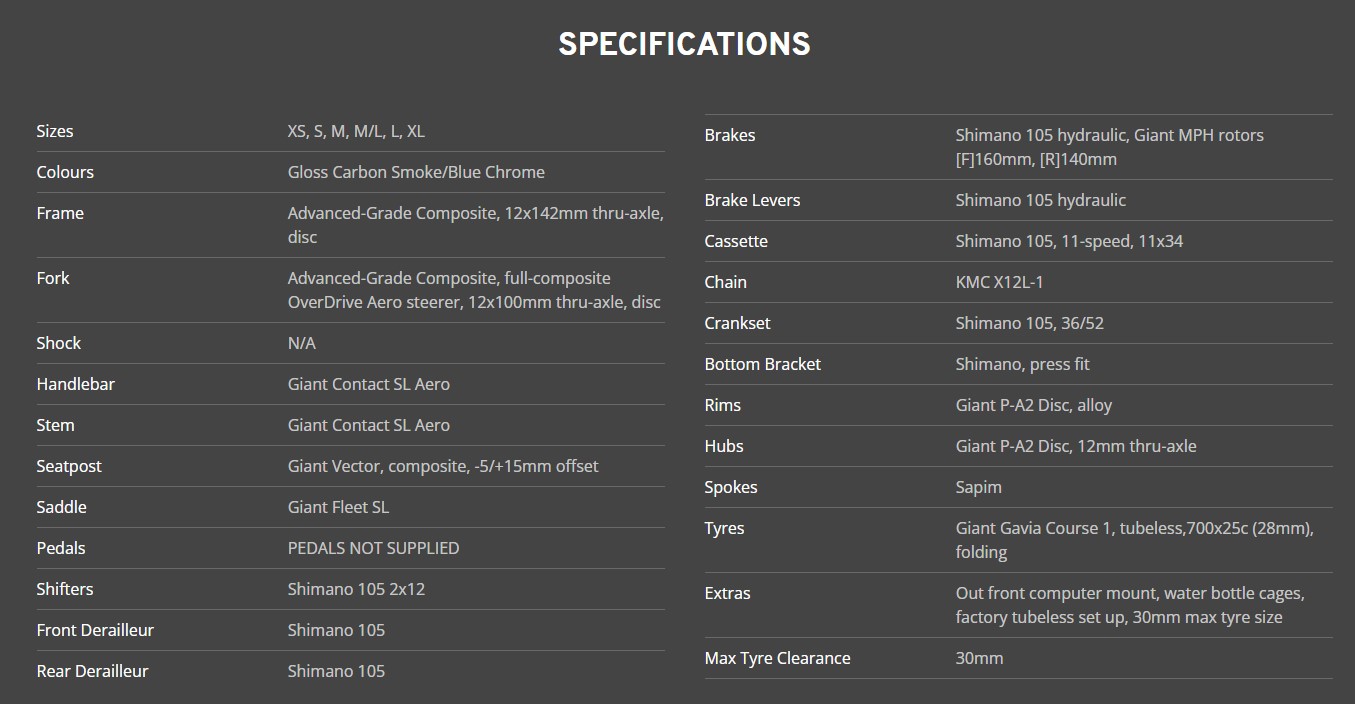Click the SPECIFICATIONS heading
1355x704 pixels.
click(x=684, y=44)
